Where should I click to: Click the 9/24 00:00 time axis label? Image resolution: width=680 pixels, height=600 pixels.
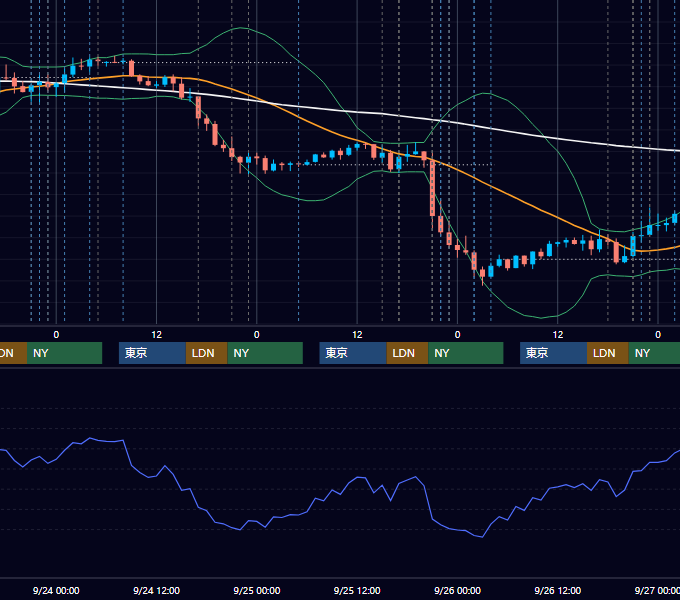[x=56, y=590]
